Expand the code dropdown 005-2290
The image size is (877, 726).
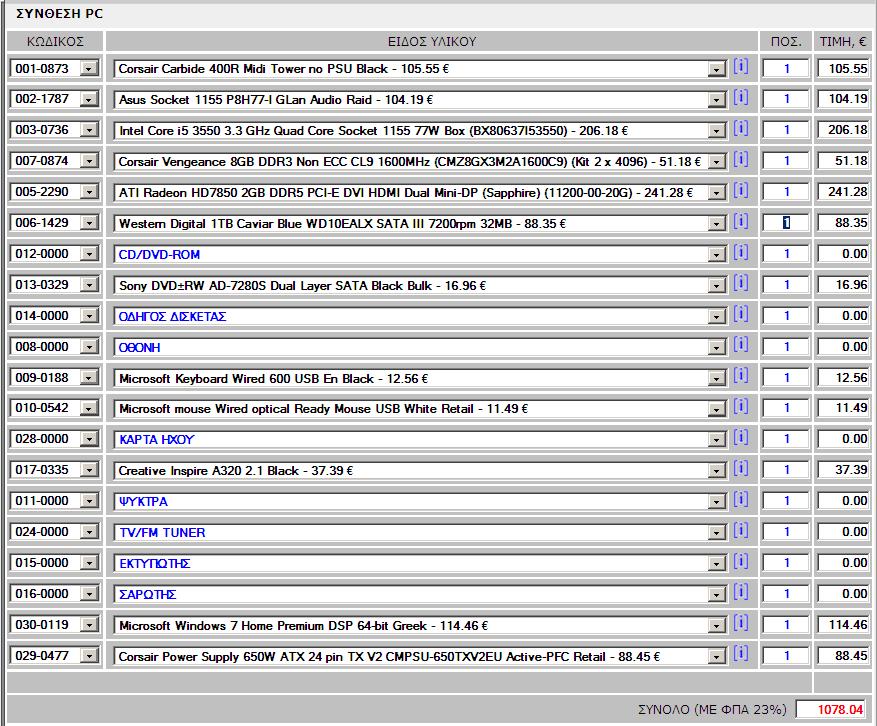click(88, 192)
